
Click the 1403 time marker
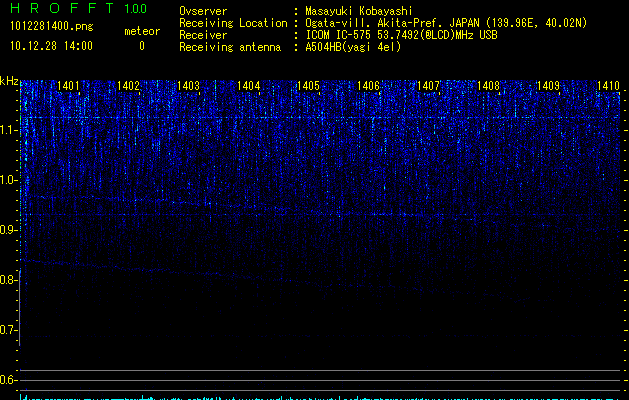click(x=189, y=86)
